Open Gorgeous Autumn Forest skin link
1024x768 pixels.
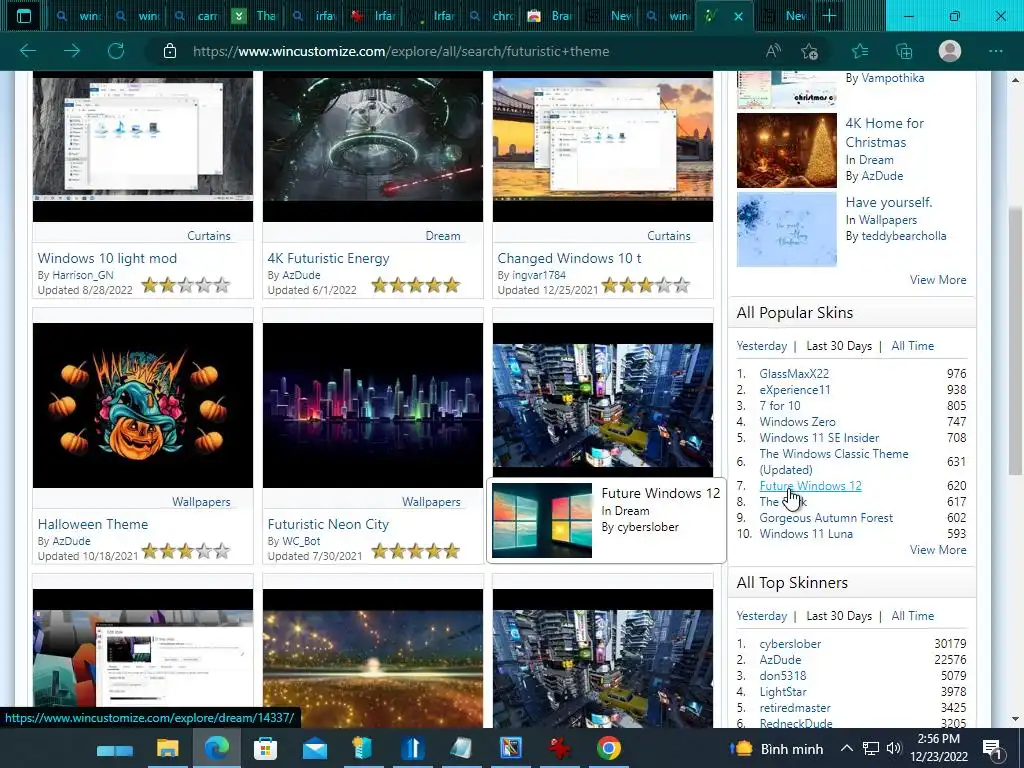tap(826, 517)
